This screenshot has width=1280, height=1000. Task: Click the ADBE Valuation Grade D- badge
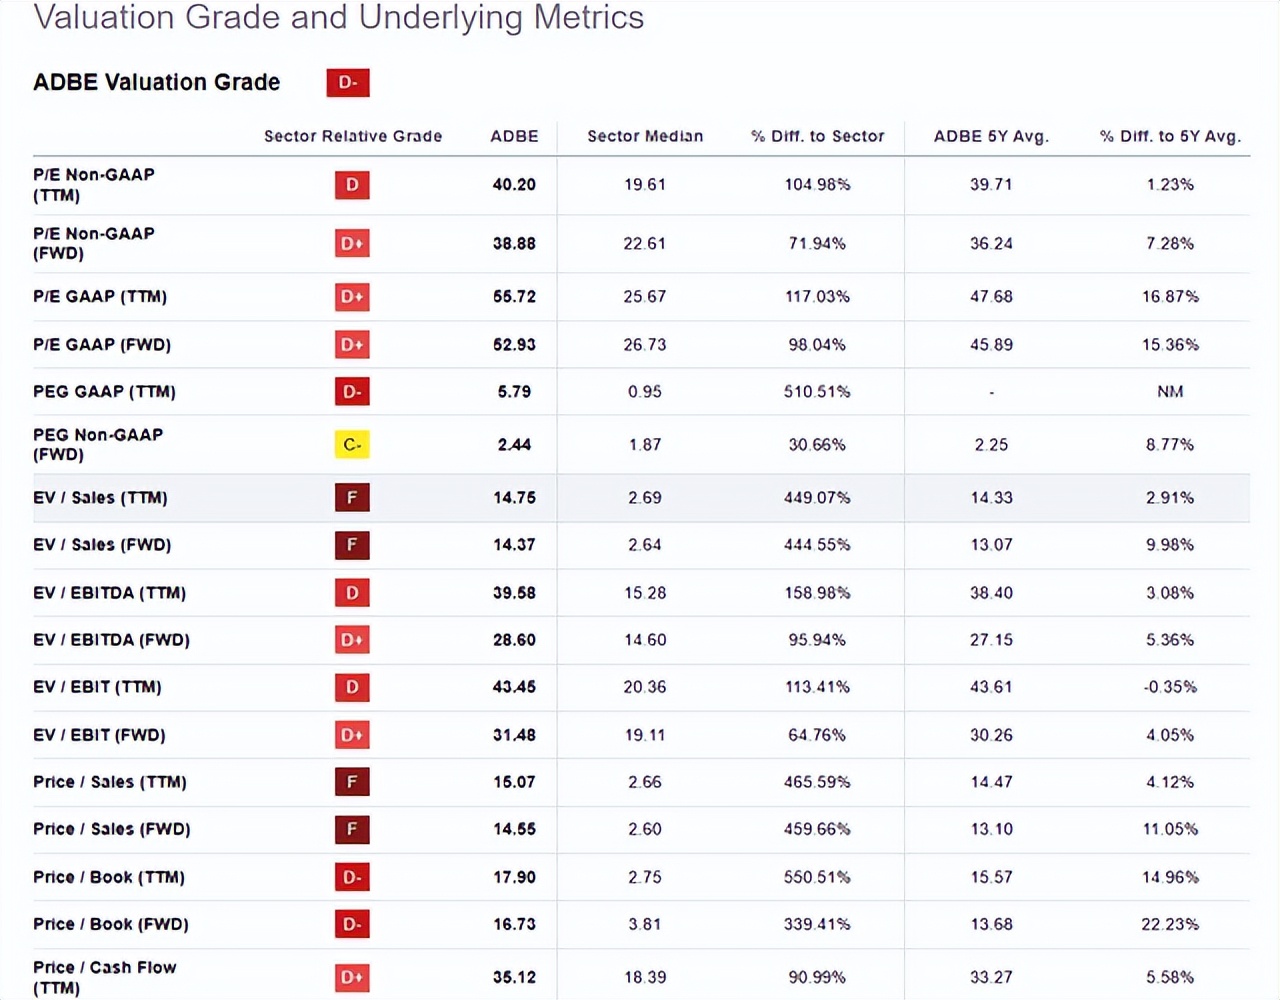348,83
